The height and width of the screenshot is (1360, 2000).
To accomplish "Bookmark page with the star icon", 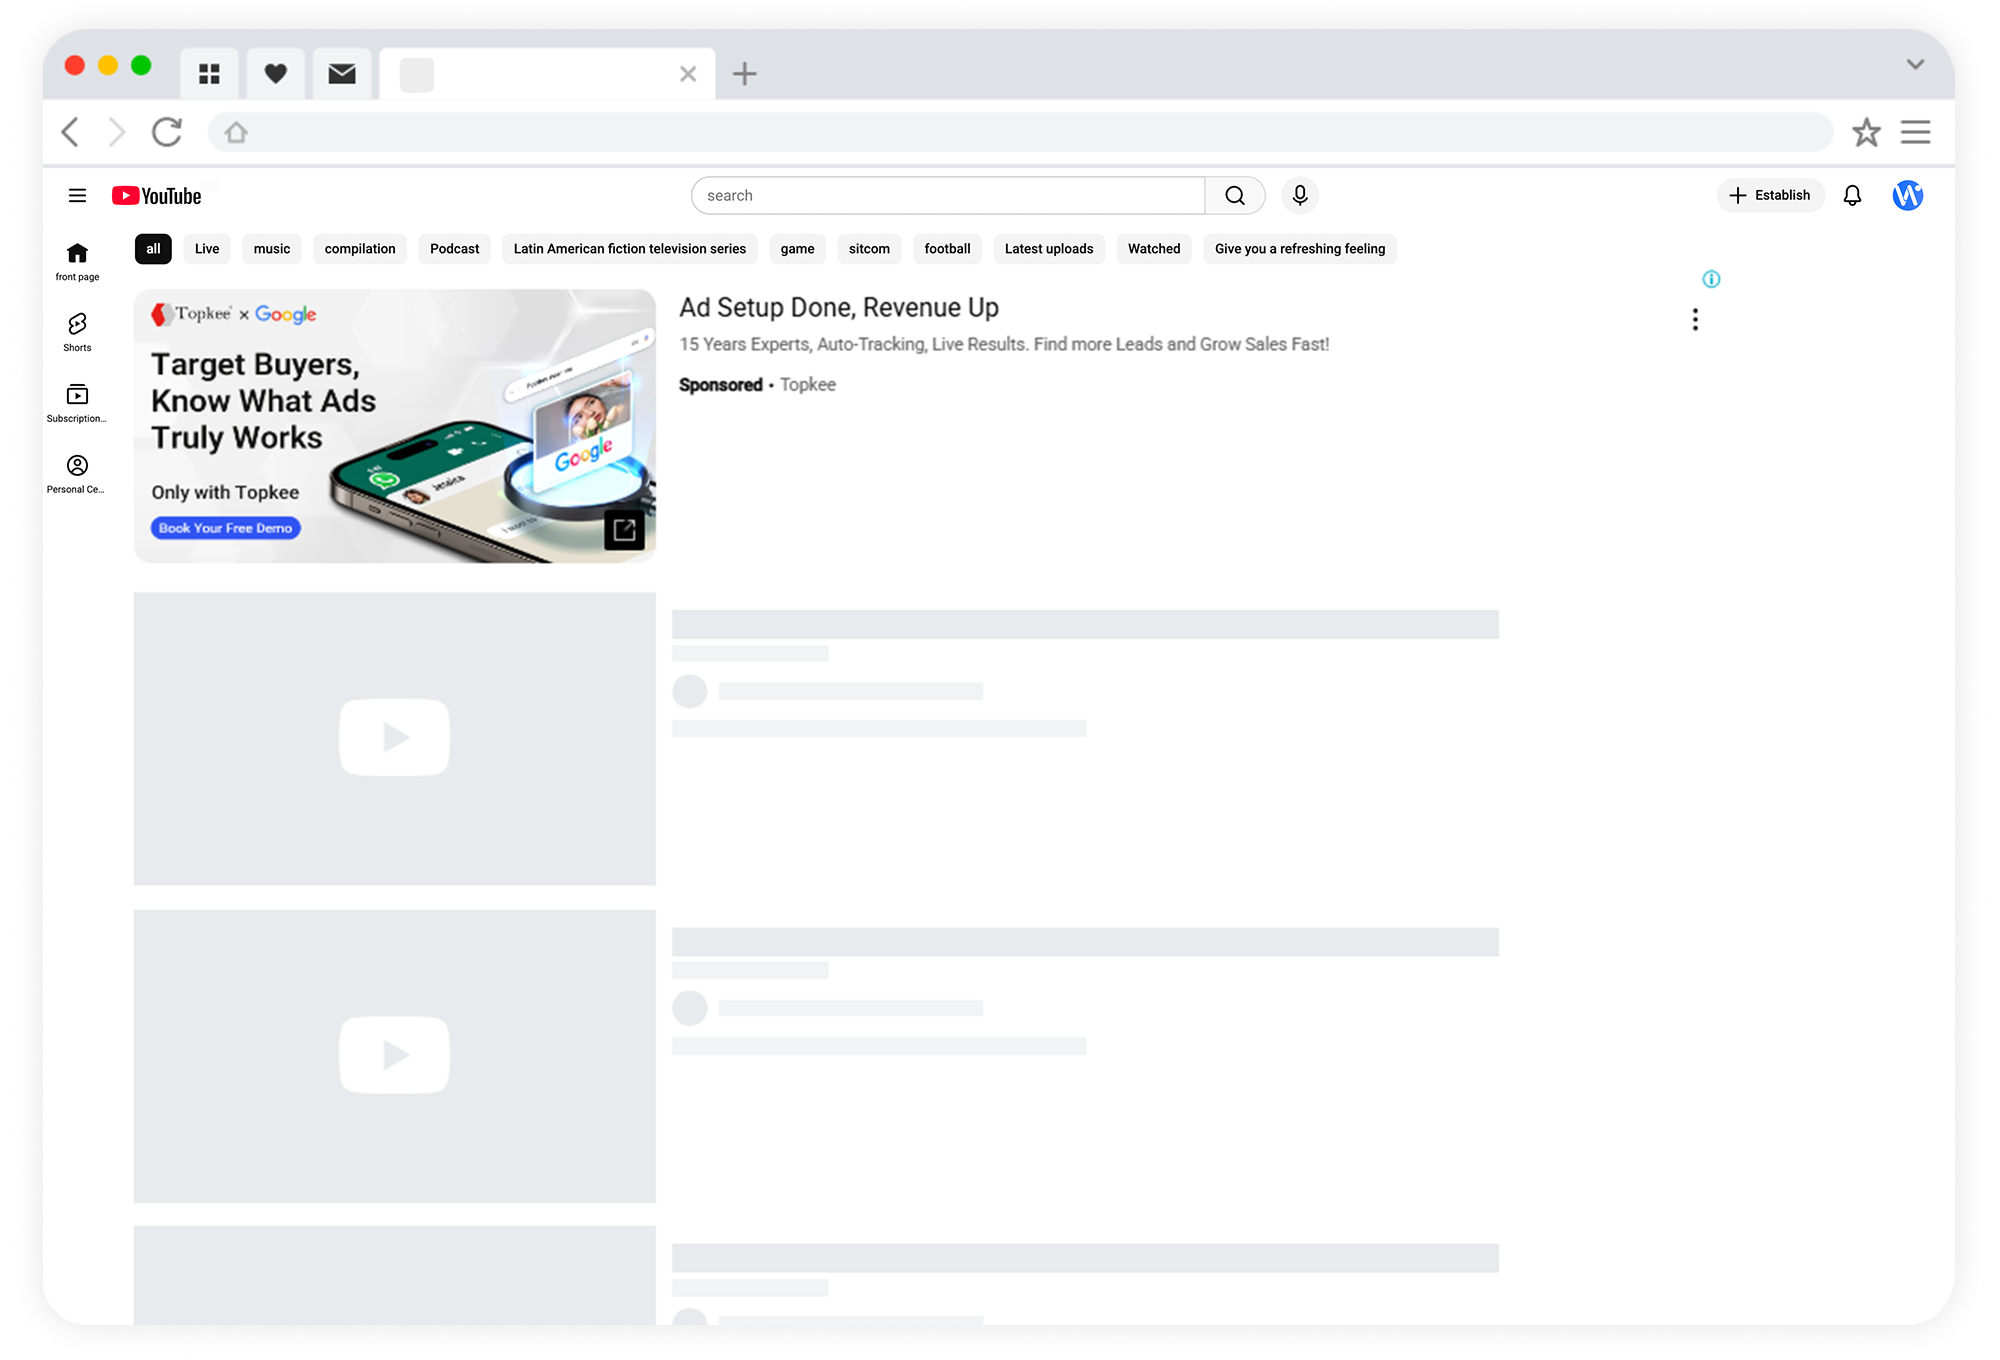I will tap(1865, 132).
